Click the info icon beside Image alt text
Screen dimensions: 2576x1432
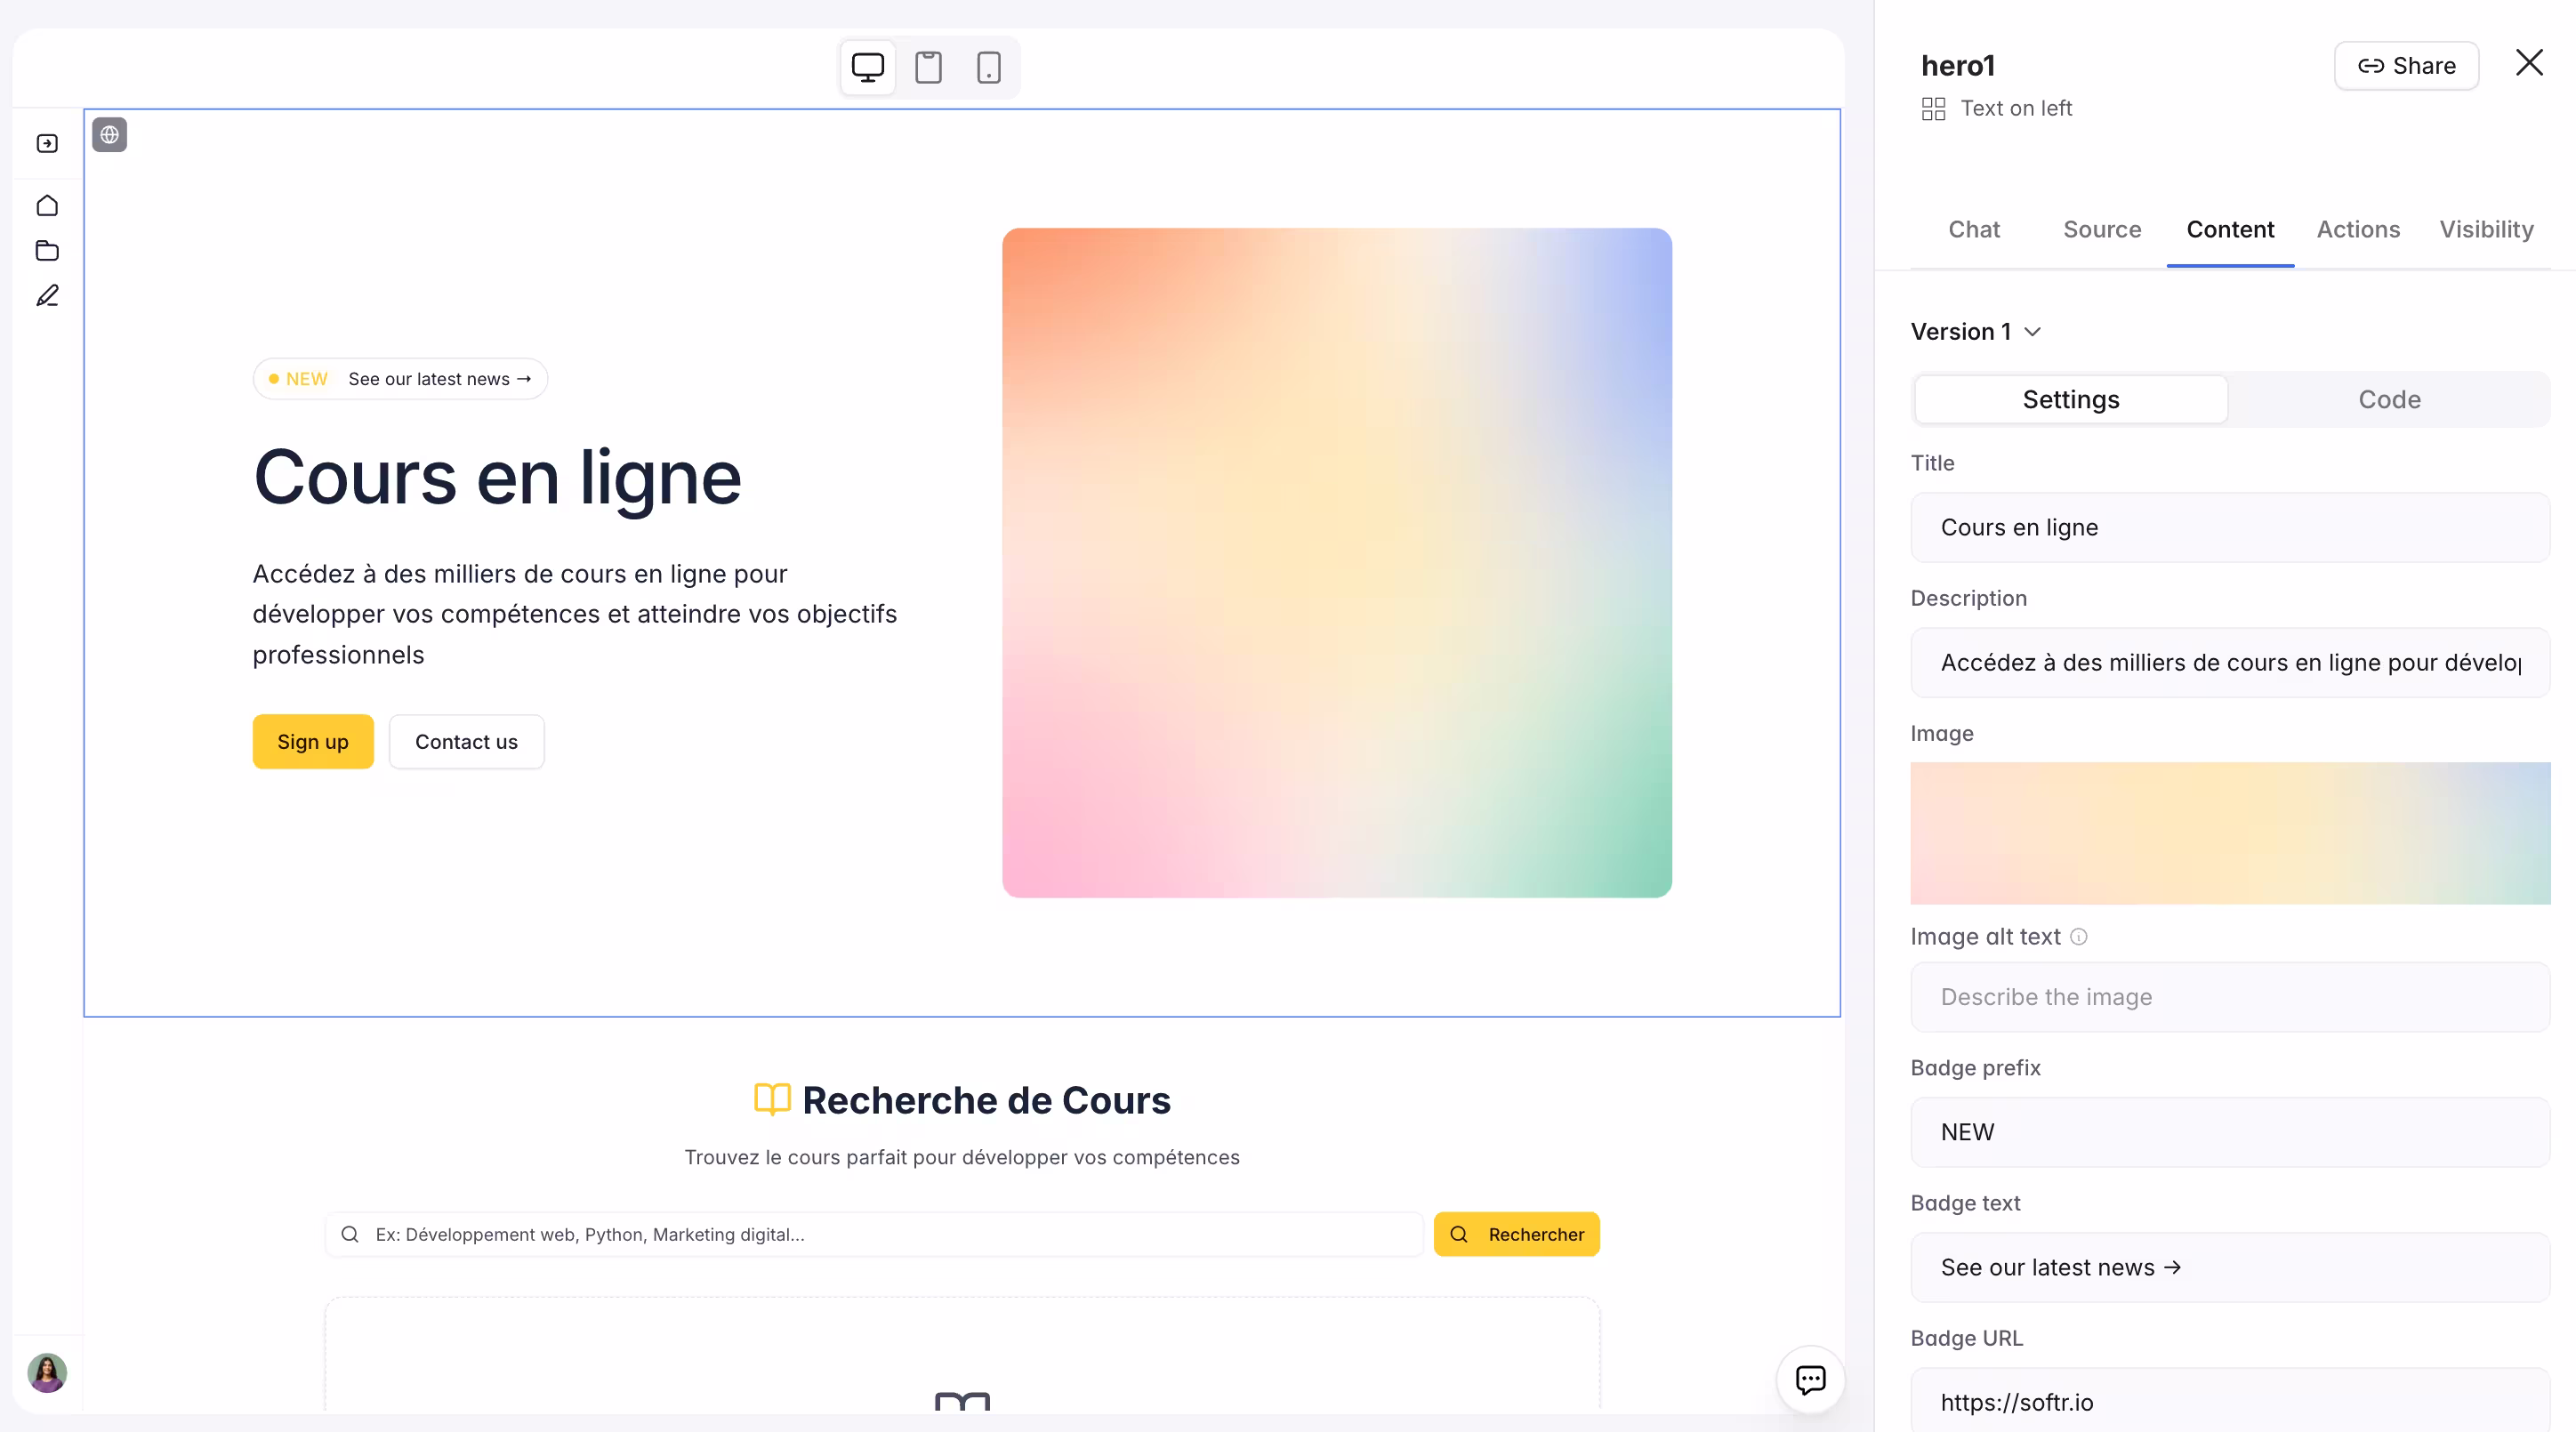[2078, 936]
